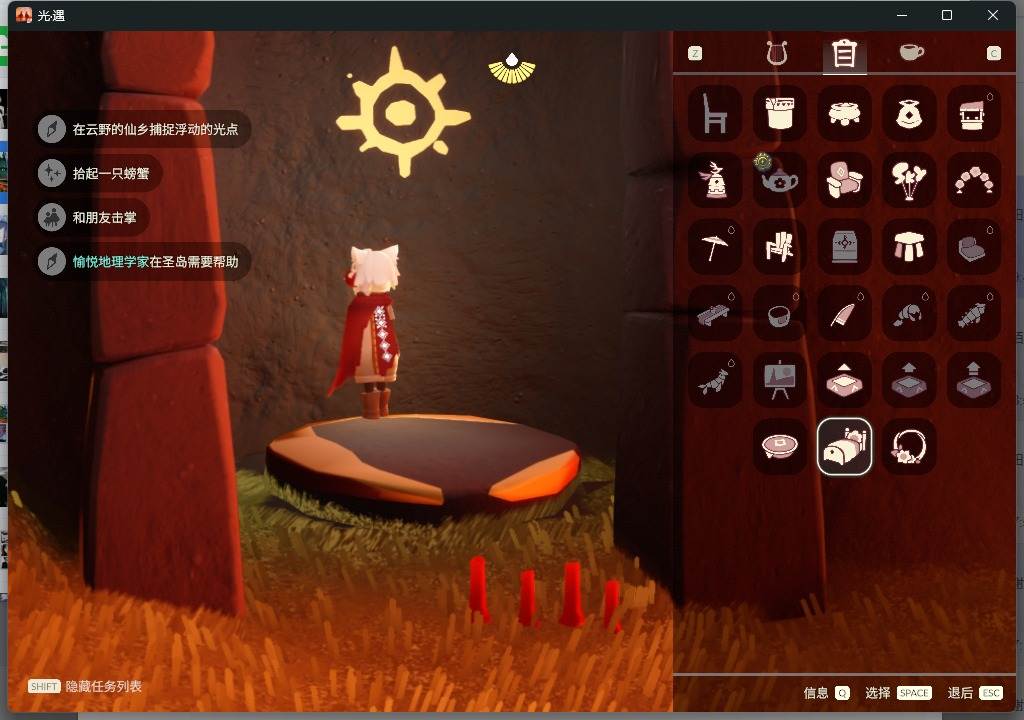Choose the pink round tea table prop
This screenshot has height=720, width=1024.
click(x=780, y=446)
